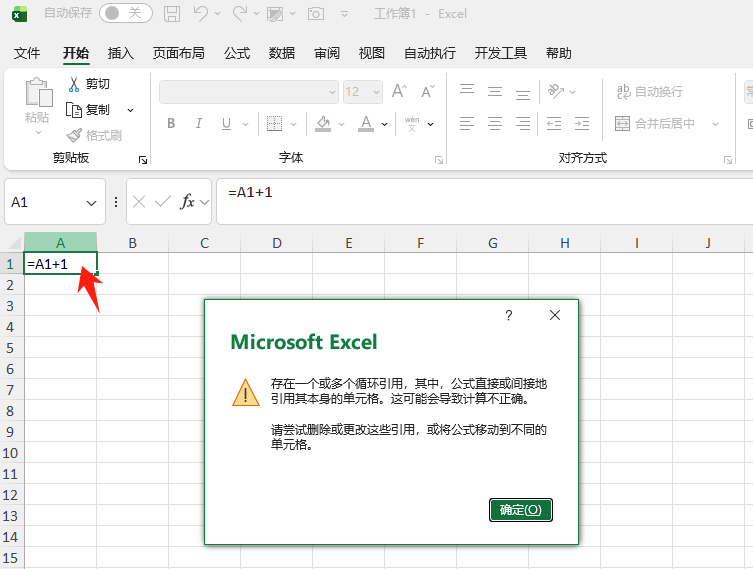Viewport: 753px width, 569px height.
Task: Expand the Font Color dropdown arrow
Action: click(x=384, y=124)
